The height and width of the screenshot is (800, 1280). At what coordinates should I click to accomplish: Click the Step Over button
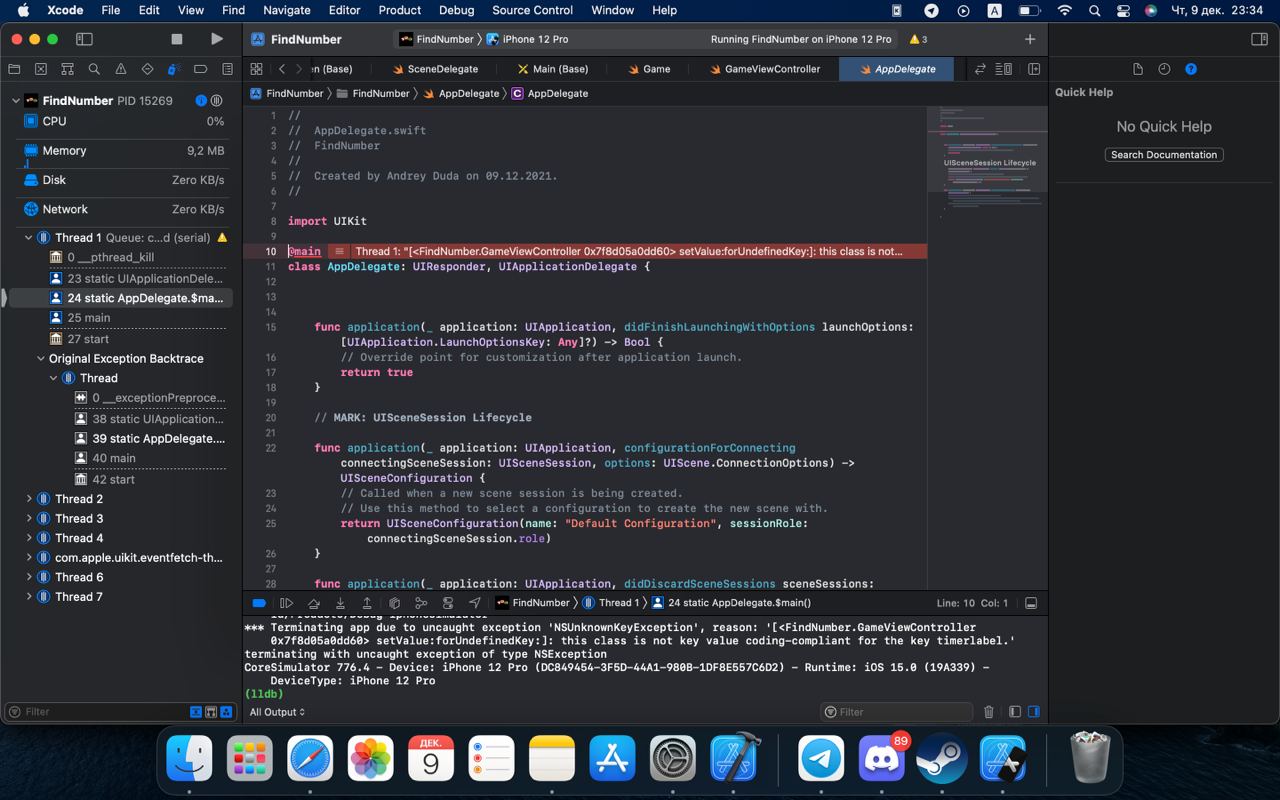[313, 603]
